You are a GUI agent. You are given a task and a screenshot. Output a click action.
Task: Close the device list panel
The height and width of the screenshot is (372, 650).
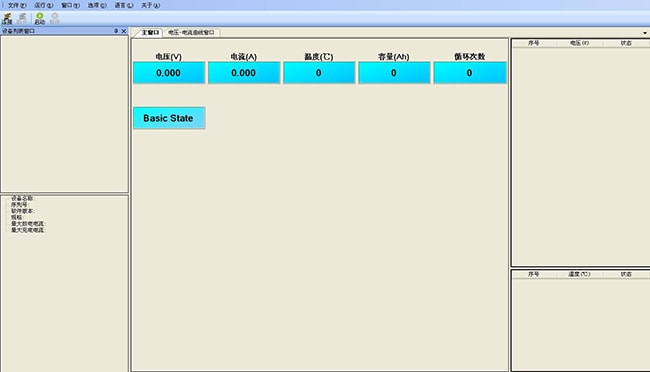124,31
